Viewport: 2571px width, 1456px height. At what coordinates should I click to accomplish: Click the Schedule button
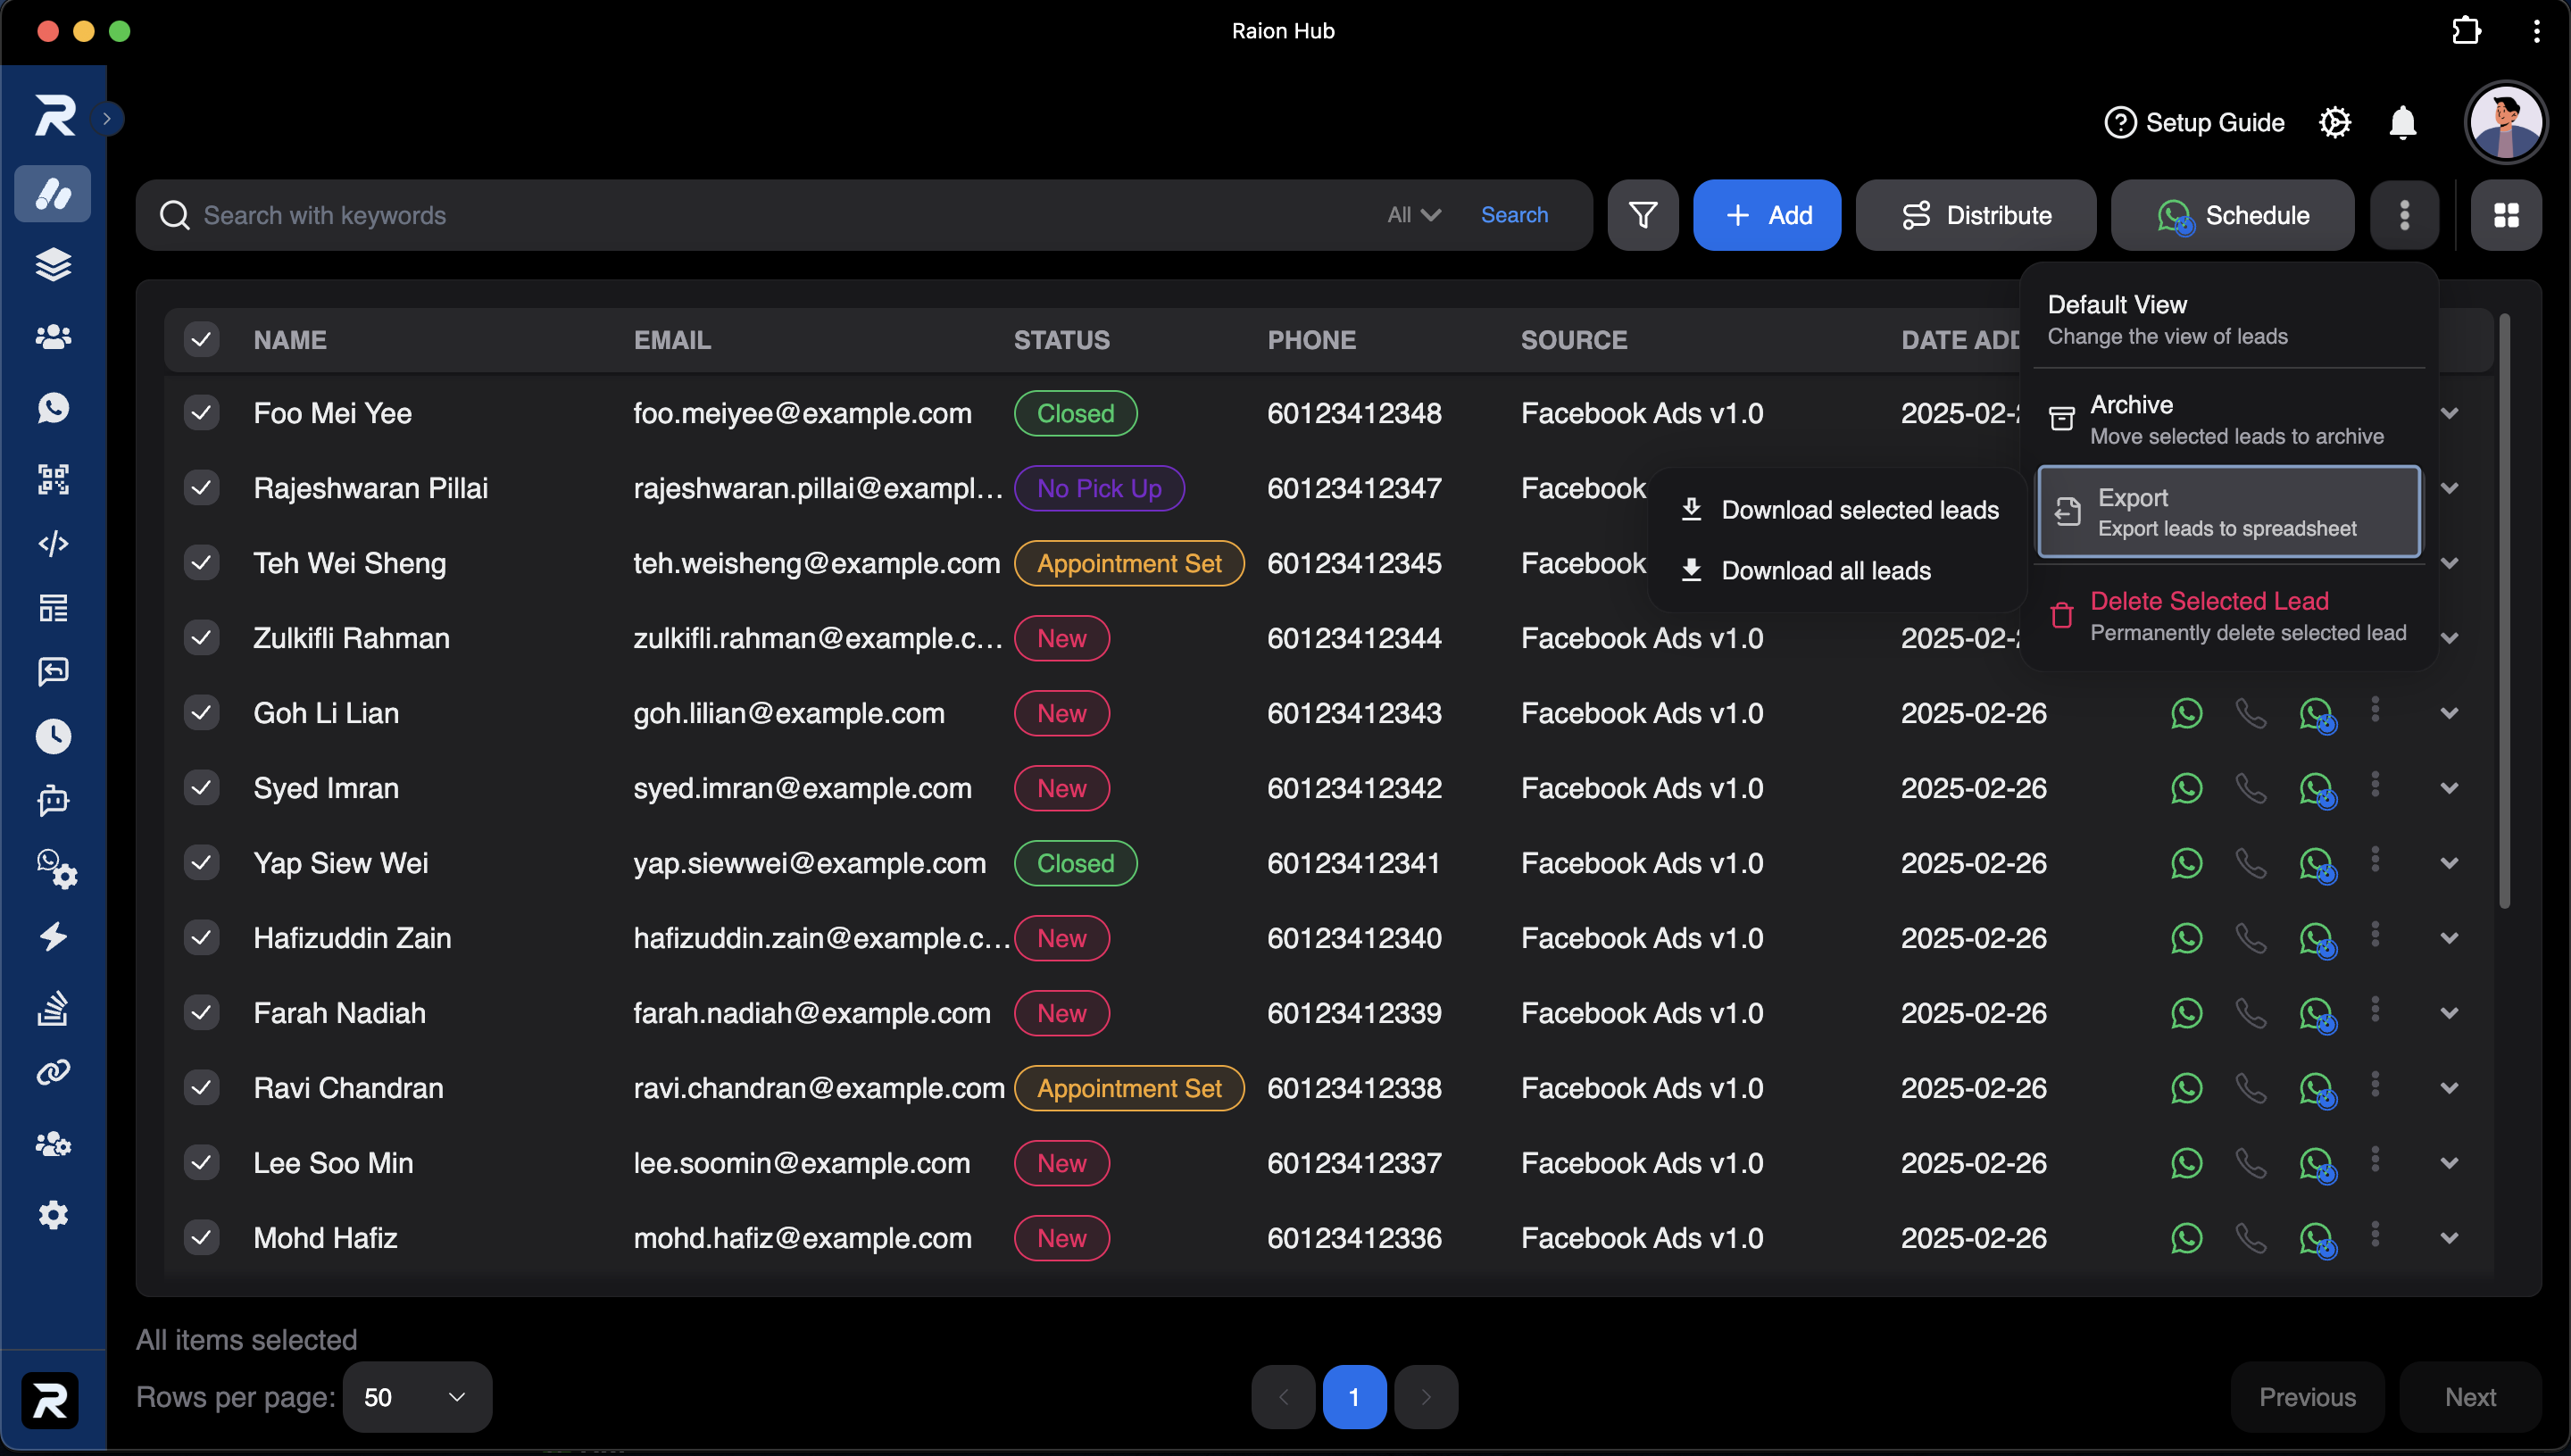[x=2232, y=215]
